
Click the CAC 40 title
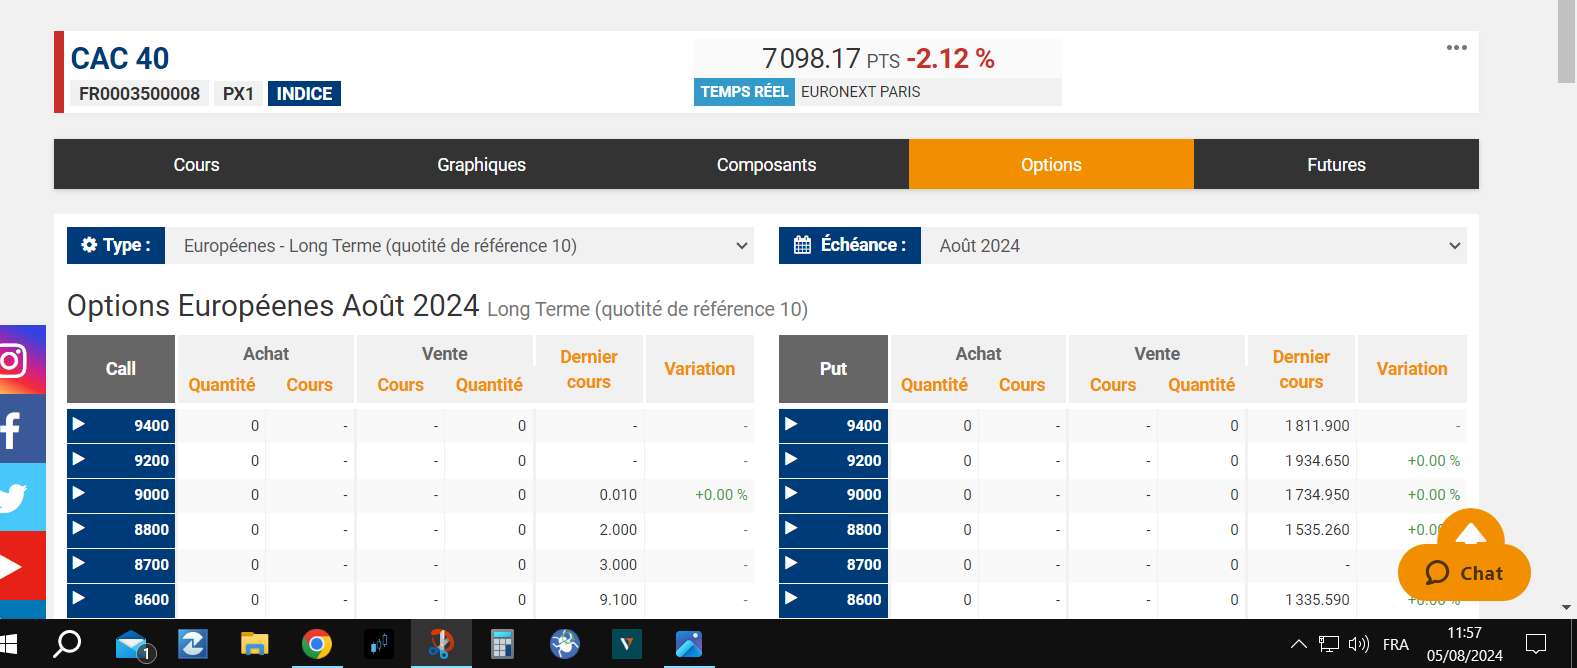120,58
